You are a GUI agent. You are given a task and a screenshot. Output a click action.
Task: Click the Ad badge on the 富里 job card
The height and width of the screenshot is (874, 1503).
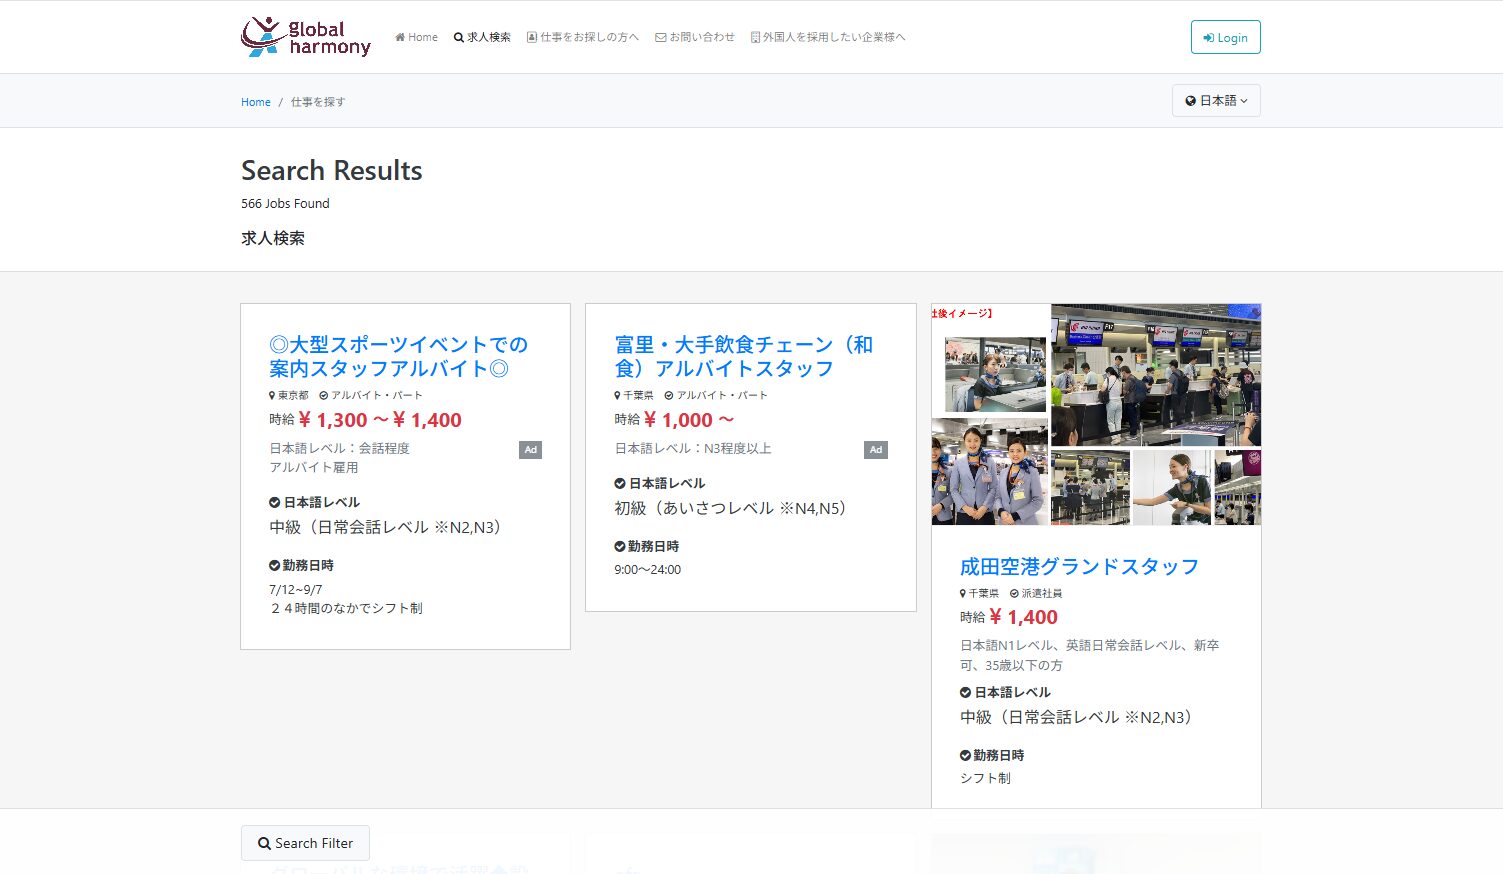(x=876, y=450)
